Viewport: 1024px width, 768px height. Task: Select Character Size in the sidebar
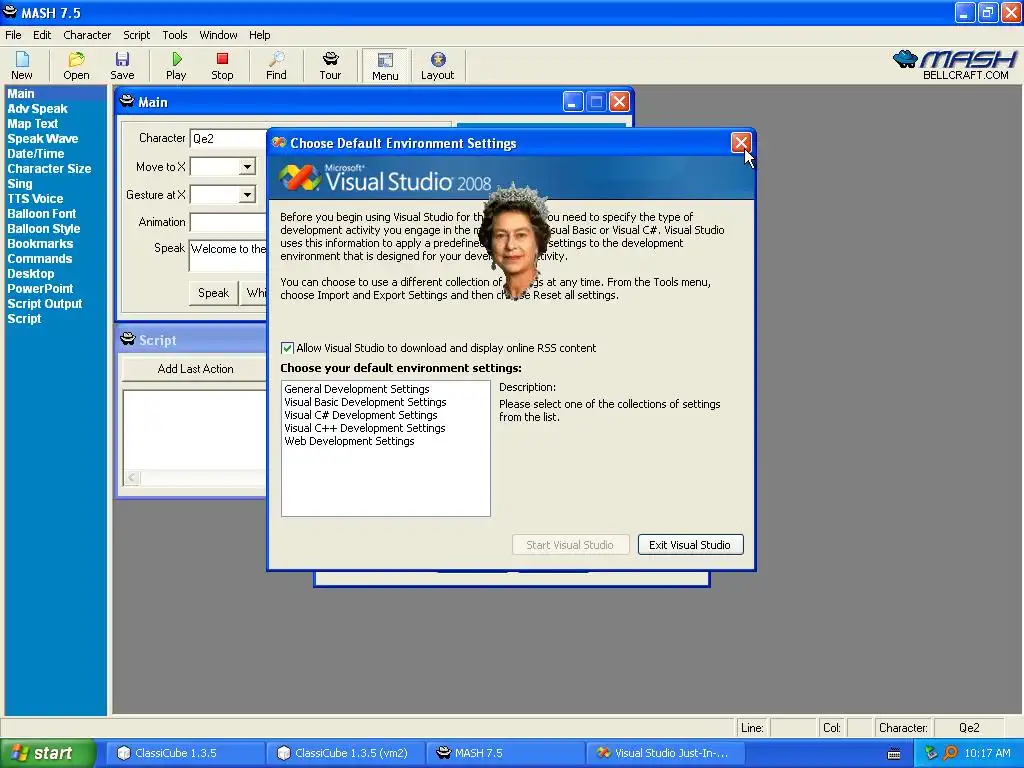(x=49, y=168)
